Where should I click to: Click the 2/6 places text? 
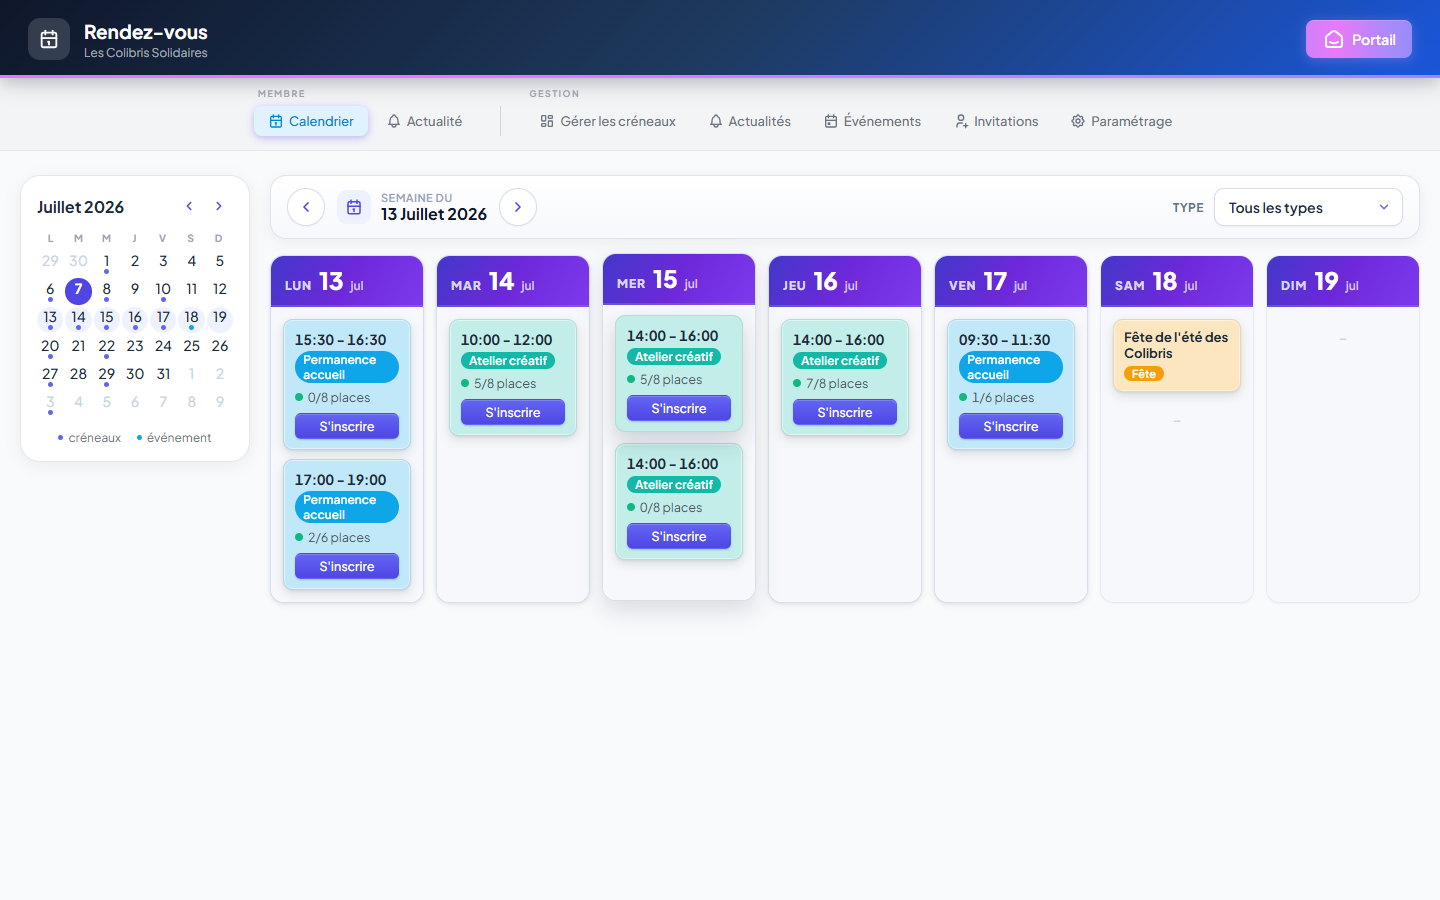click(339, 538)
